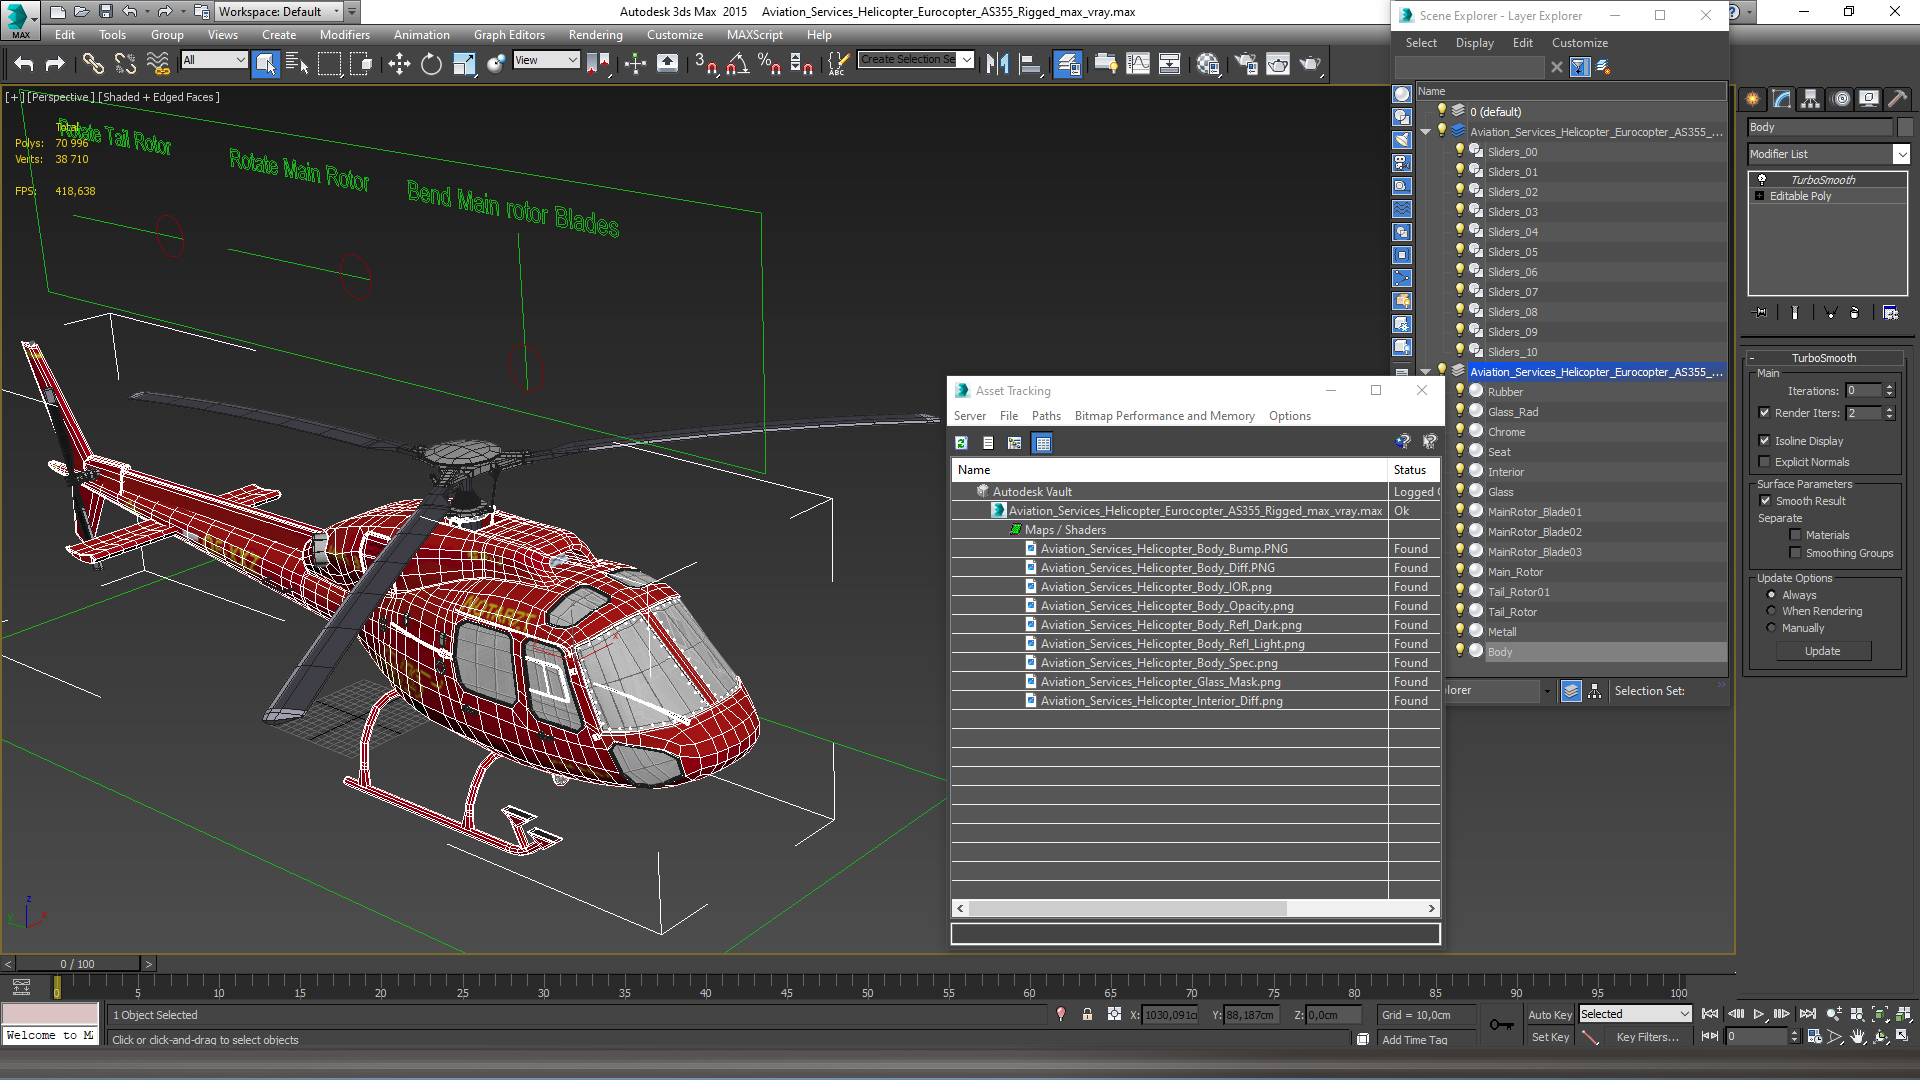This screenshot has height=1080, width=1920.
Task: Toggle the Angle Snap tool
Action: (x=738, y=64)
